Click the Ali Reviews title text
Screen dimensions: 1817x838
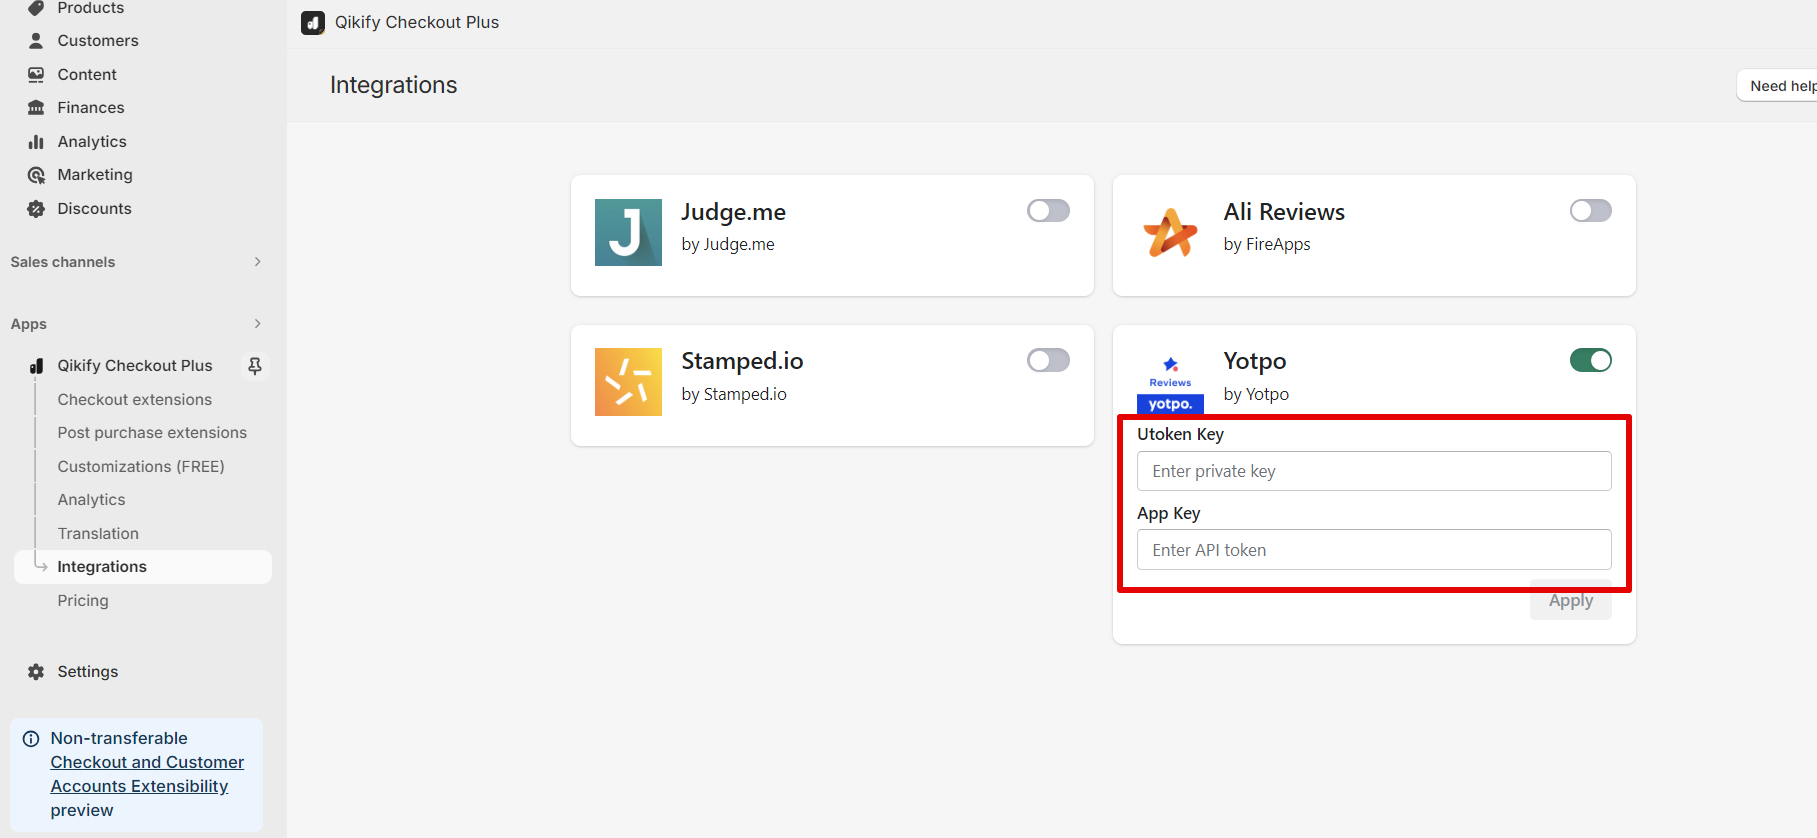point(1284,212)
